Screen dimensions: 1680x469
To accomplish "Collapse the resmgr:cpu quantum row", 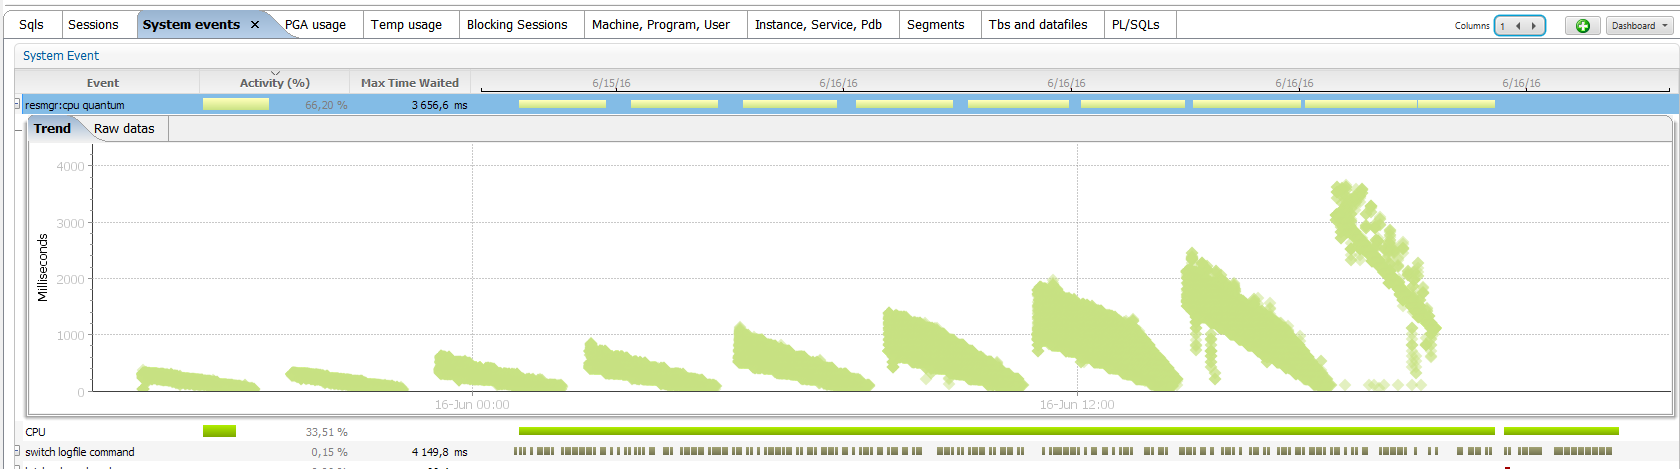I will (x=17, y=103).
